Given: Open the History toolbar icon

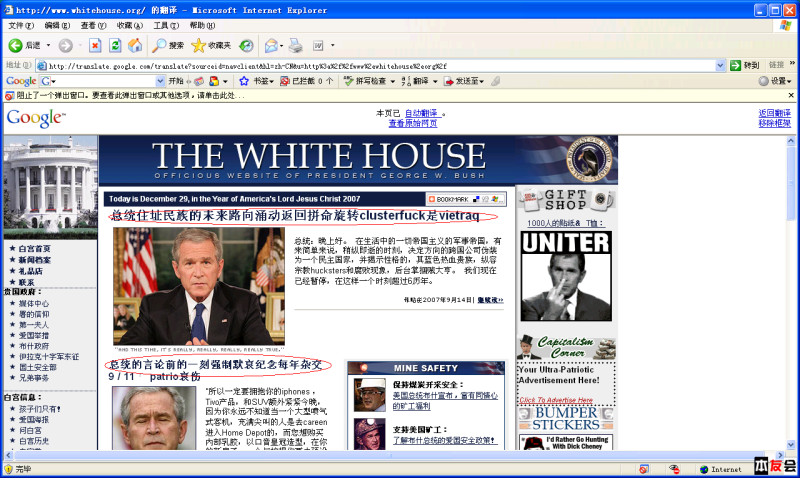Looking at the screenshot, I should tap(246, 46).
